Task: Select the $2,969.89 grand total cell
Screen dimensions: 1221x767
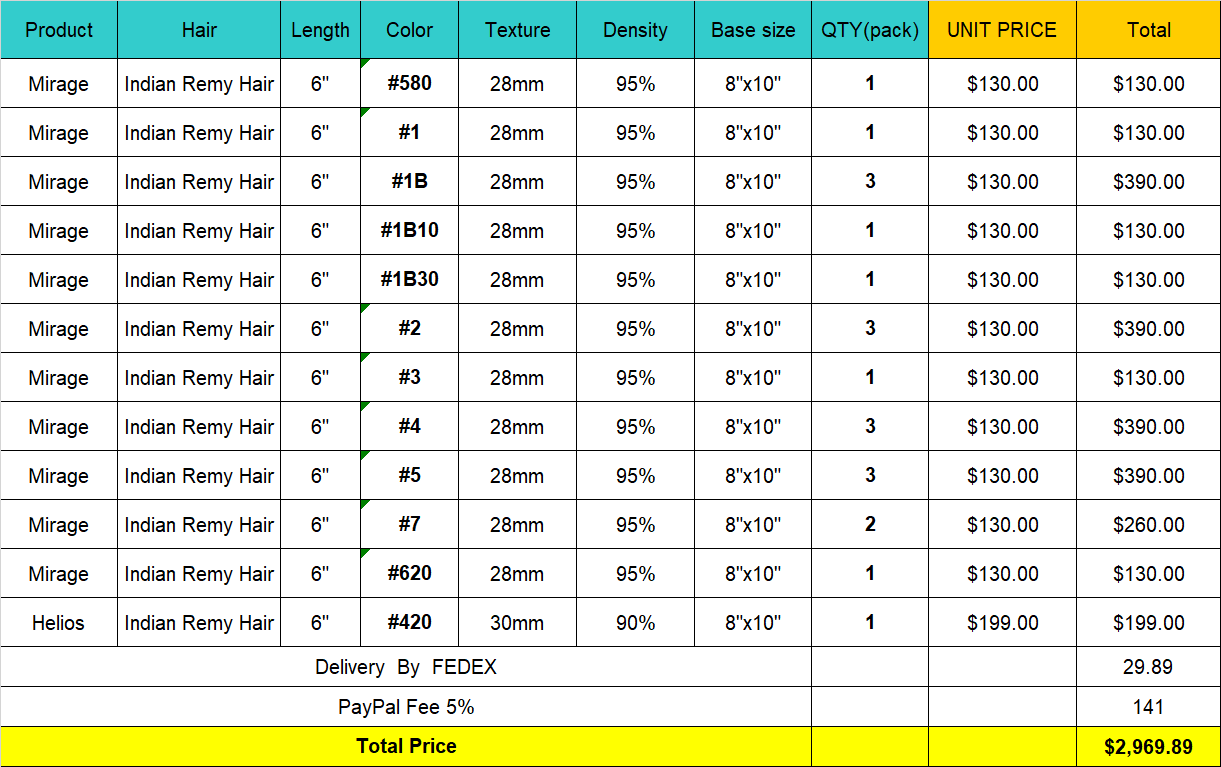Action: pyautogui.click(x=1148, y=746)
